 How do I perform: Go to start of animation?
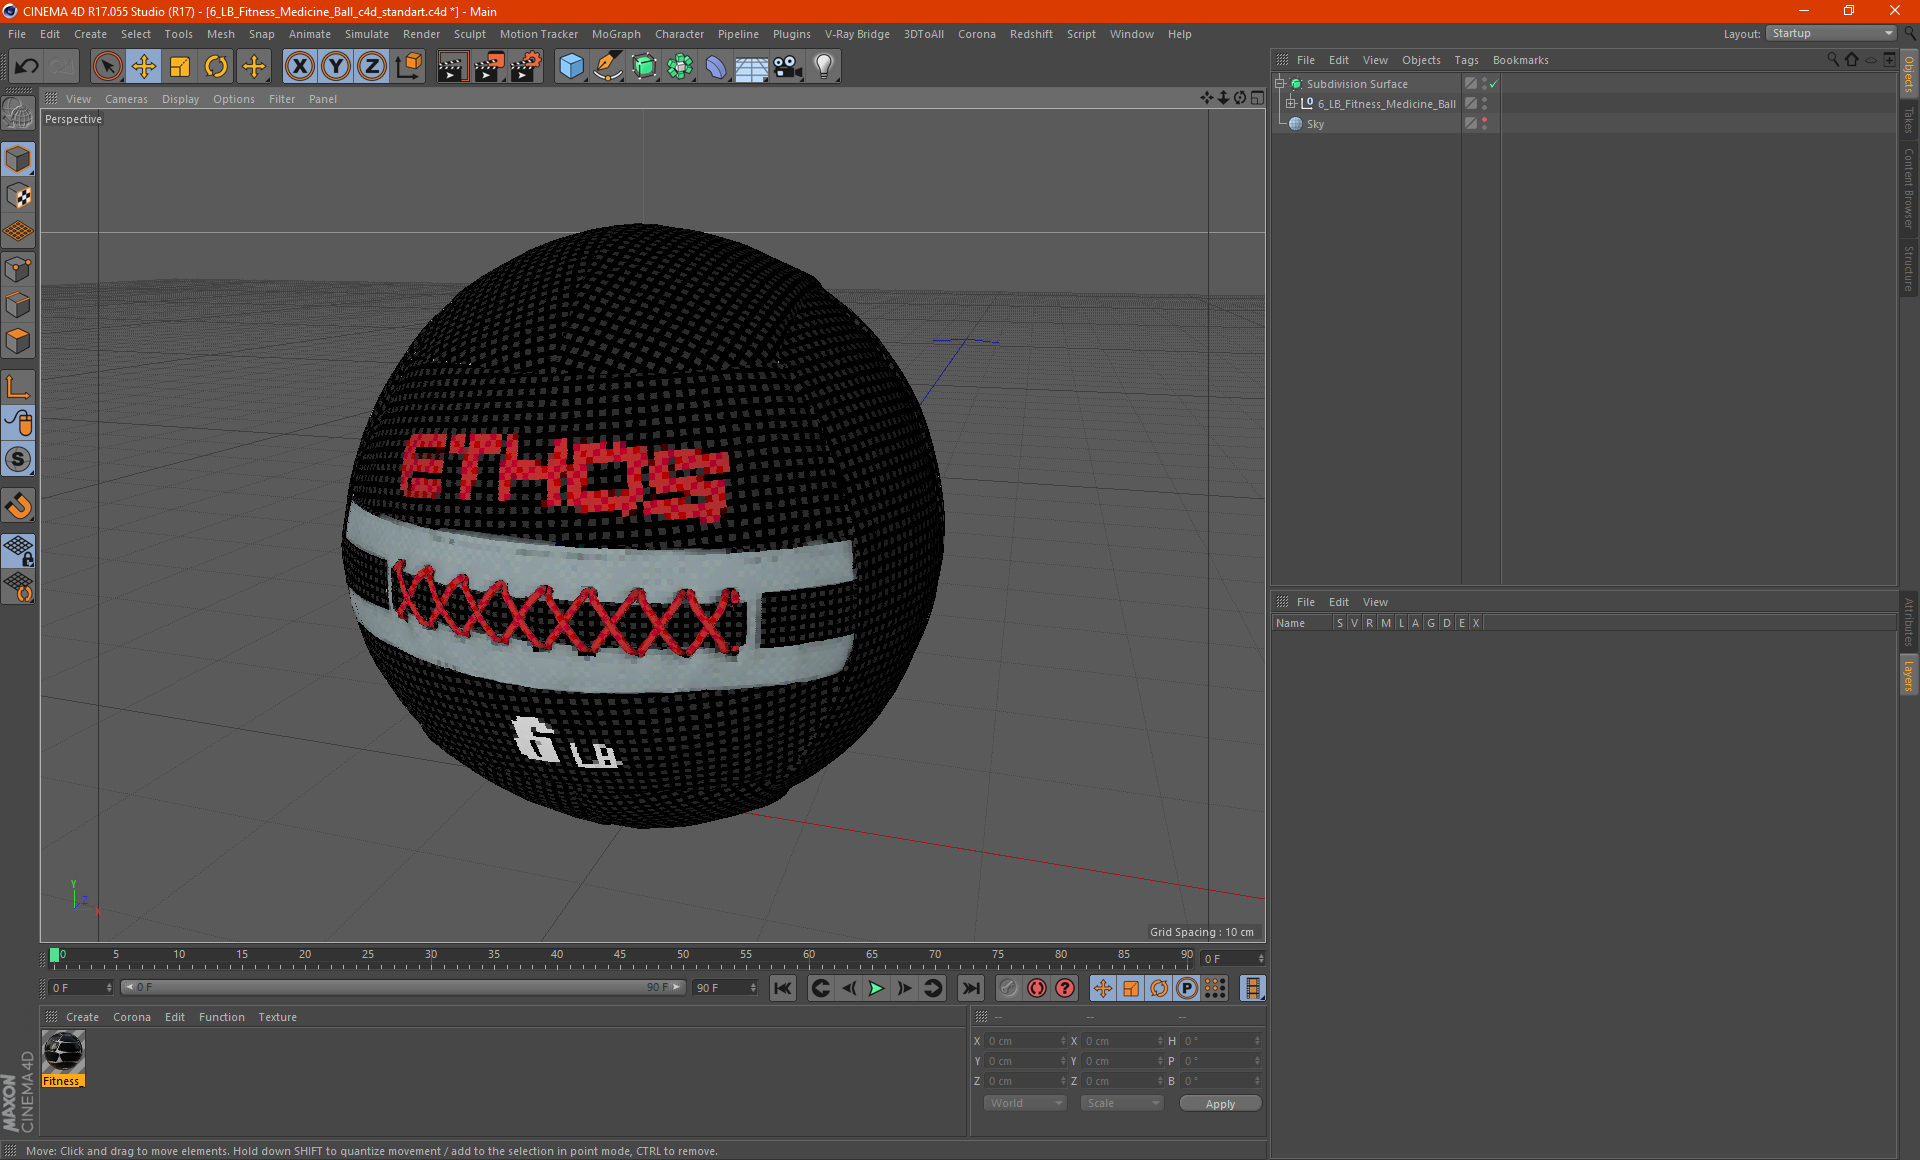click(x=782, y=988)
